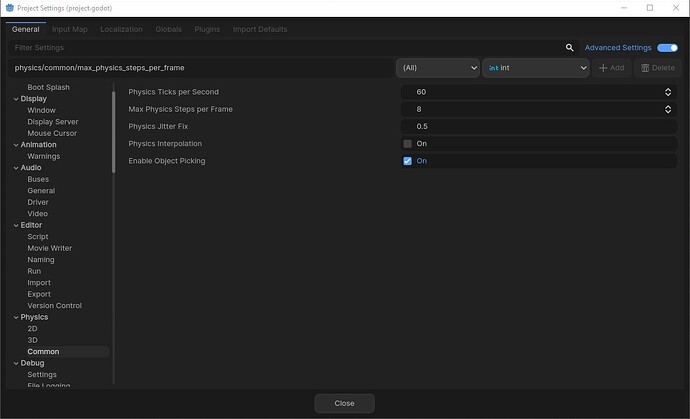
Task: Select Version Control in the tree
Action: click(x=55, y=305)
